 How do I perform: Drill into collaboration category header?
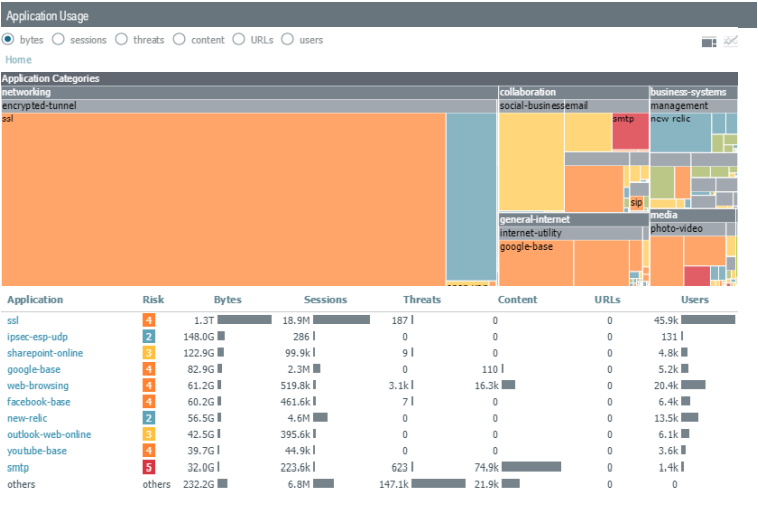pos(527,92)
